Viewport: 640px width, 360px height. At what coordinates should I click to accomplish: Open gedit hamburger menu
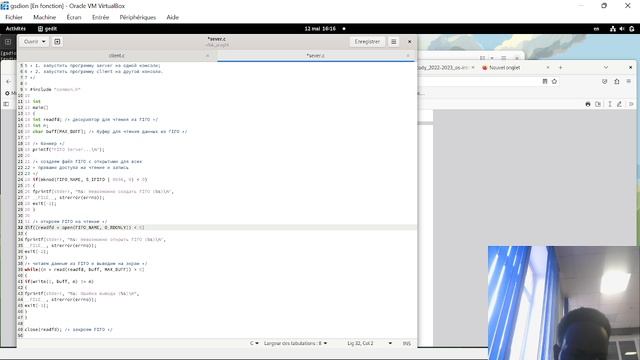point(393,42)
